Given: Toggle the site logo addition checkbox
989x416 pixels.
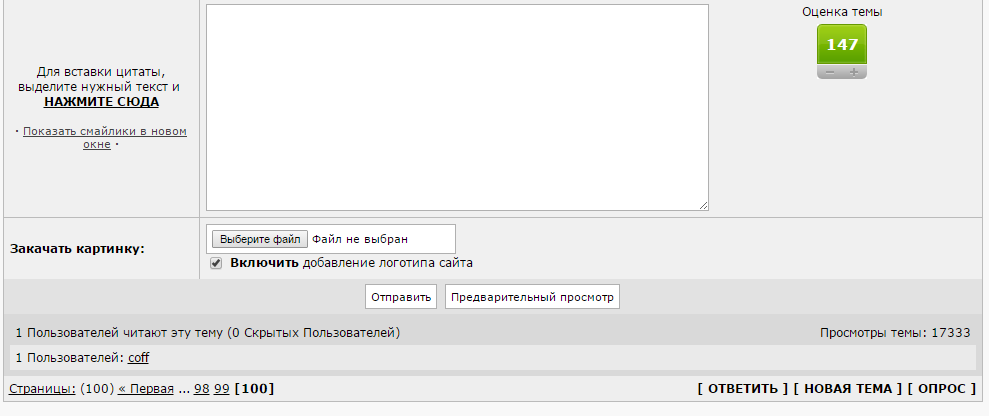Looking at the screenshot, I should coord(216,263).
